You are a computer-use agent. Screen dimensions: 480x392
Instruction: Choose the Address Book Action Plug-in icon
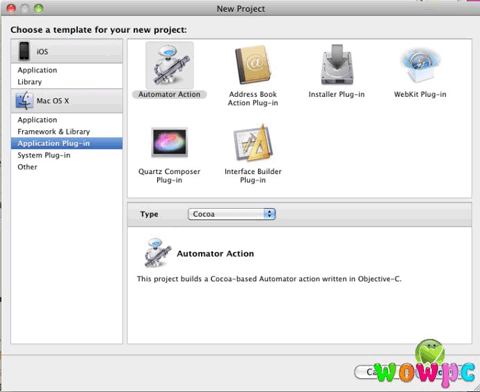pyautogui.click(x=253, y=64)
